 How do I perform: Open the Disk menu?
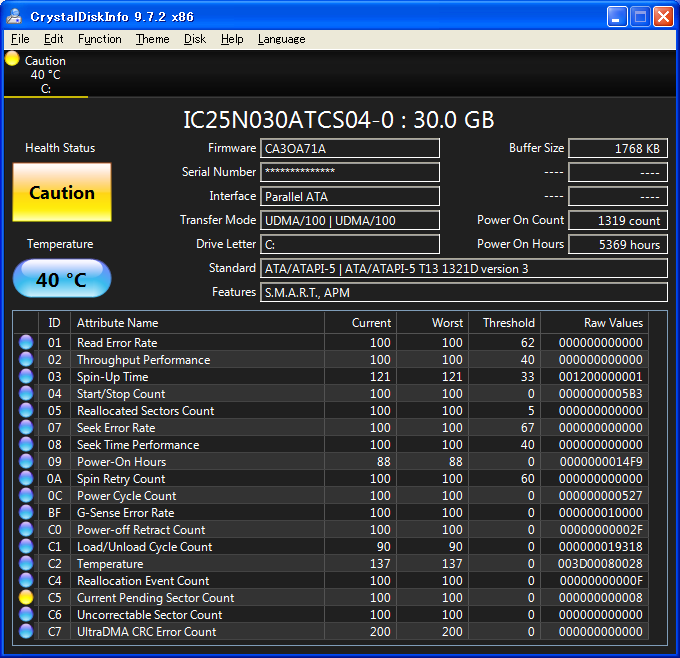click(x=195, y=39)
